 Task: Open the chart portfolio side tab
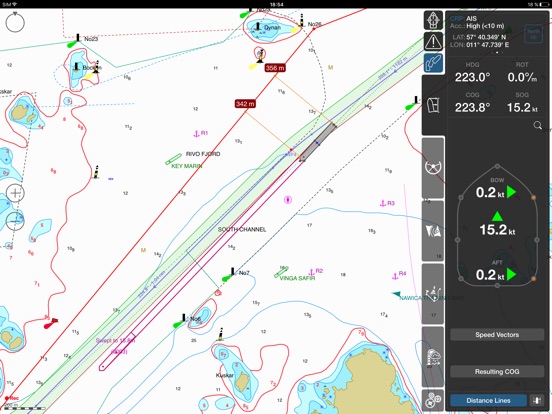pyautogui.click(x=433, y=105)
